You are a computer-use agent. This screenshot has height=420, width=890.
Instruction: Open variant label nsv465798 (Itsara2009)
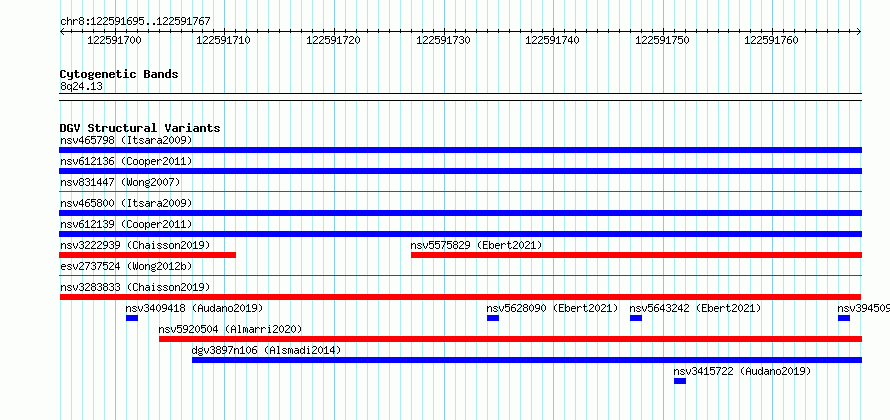click(x=126, y=140)
